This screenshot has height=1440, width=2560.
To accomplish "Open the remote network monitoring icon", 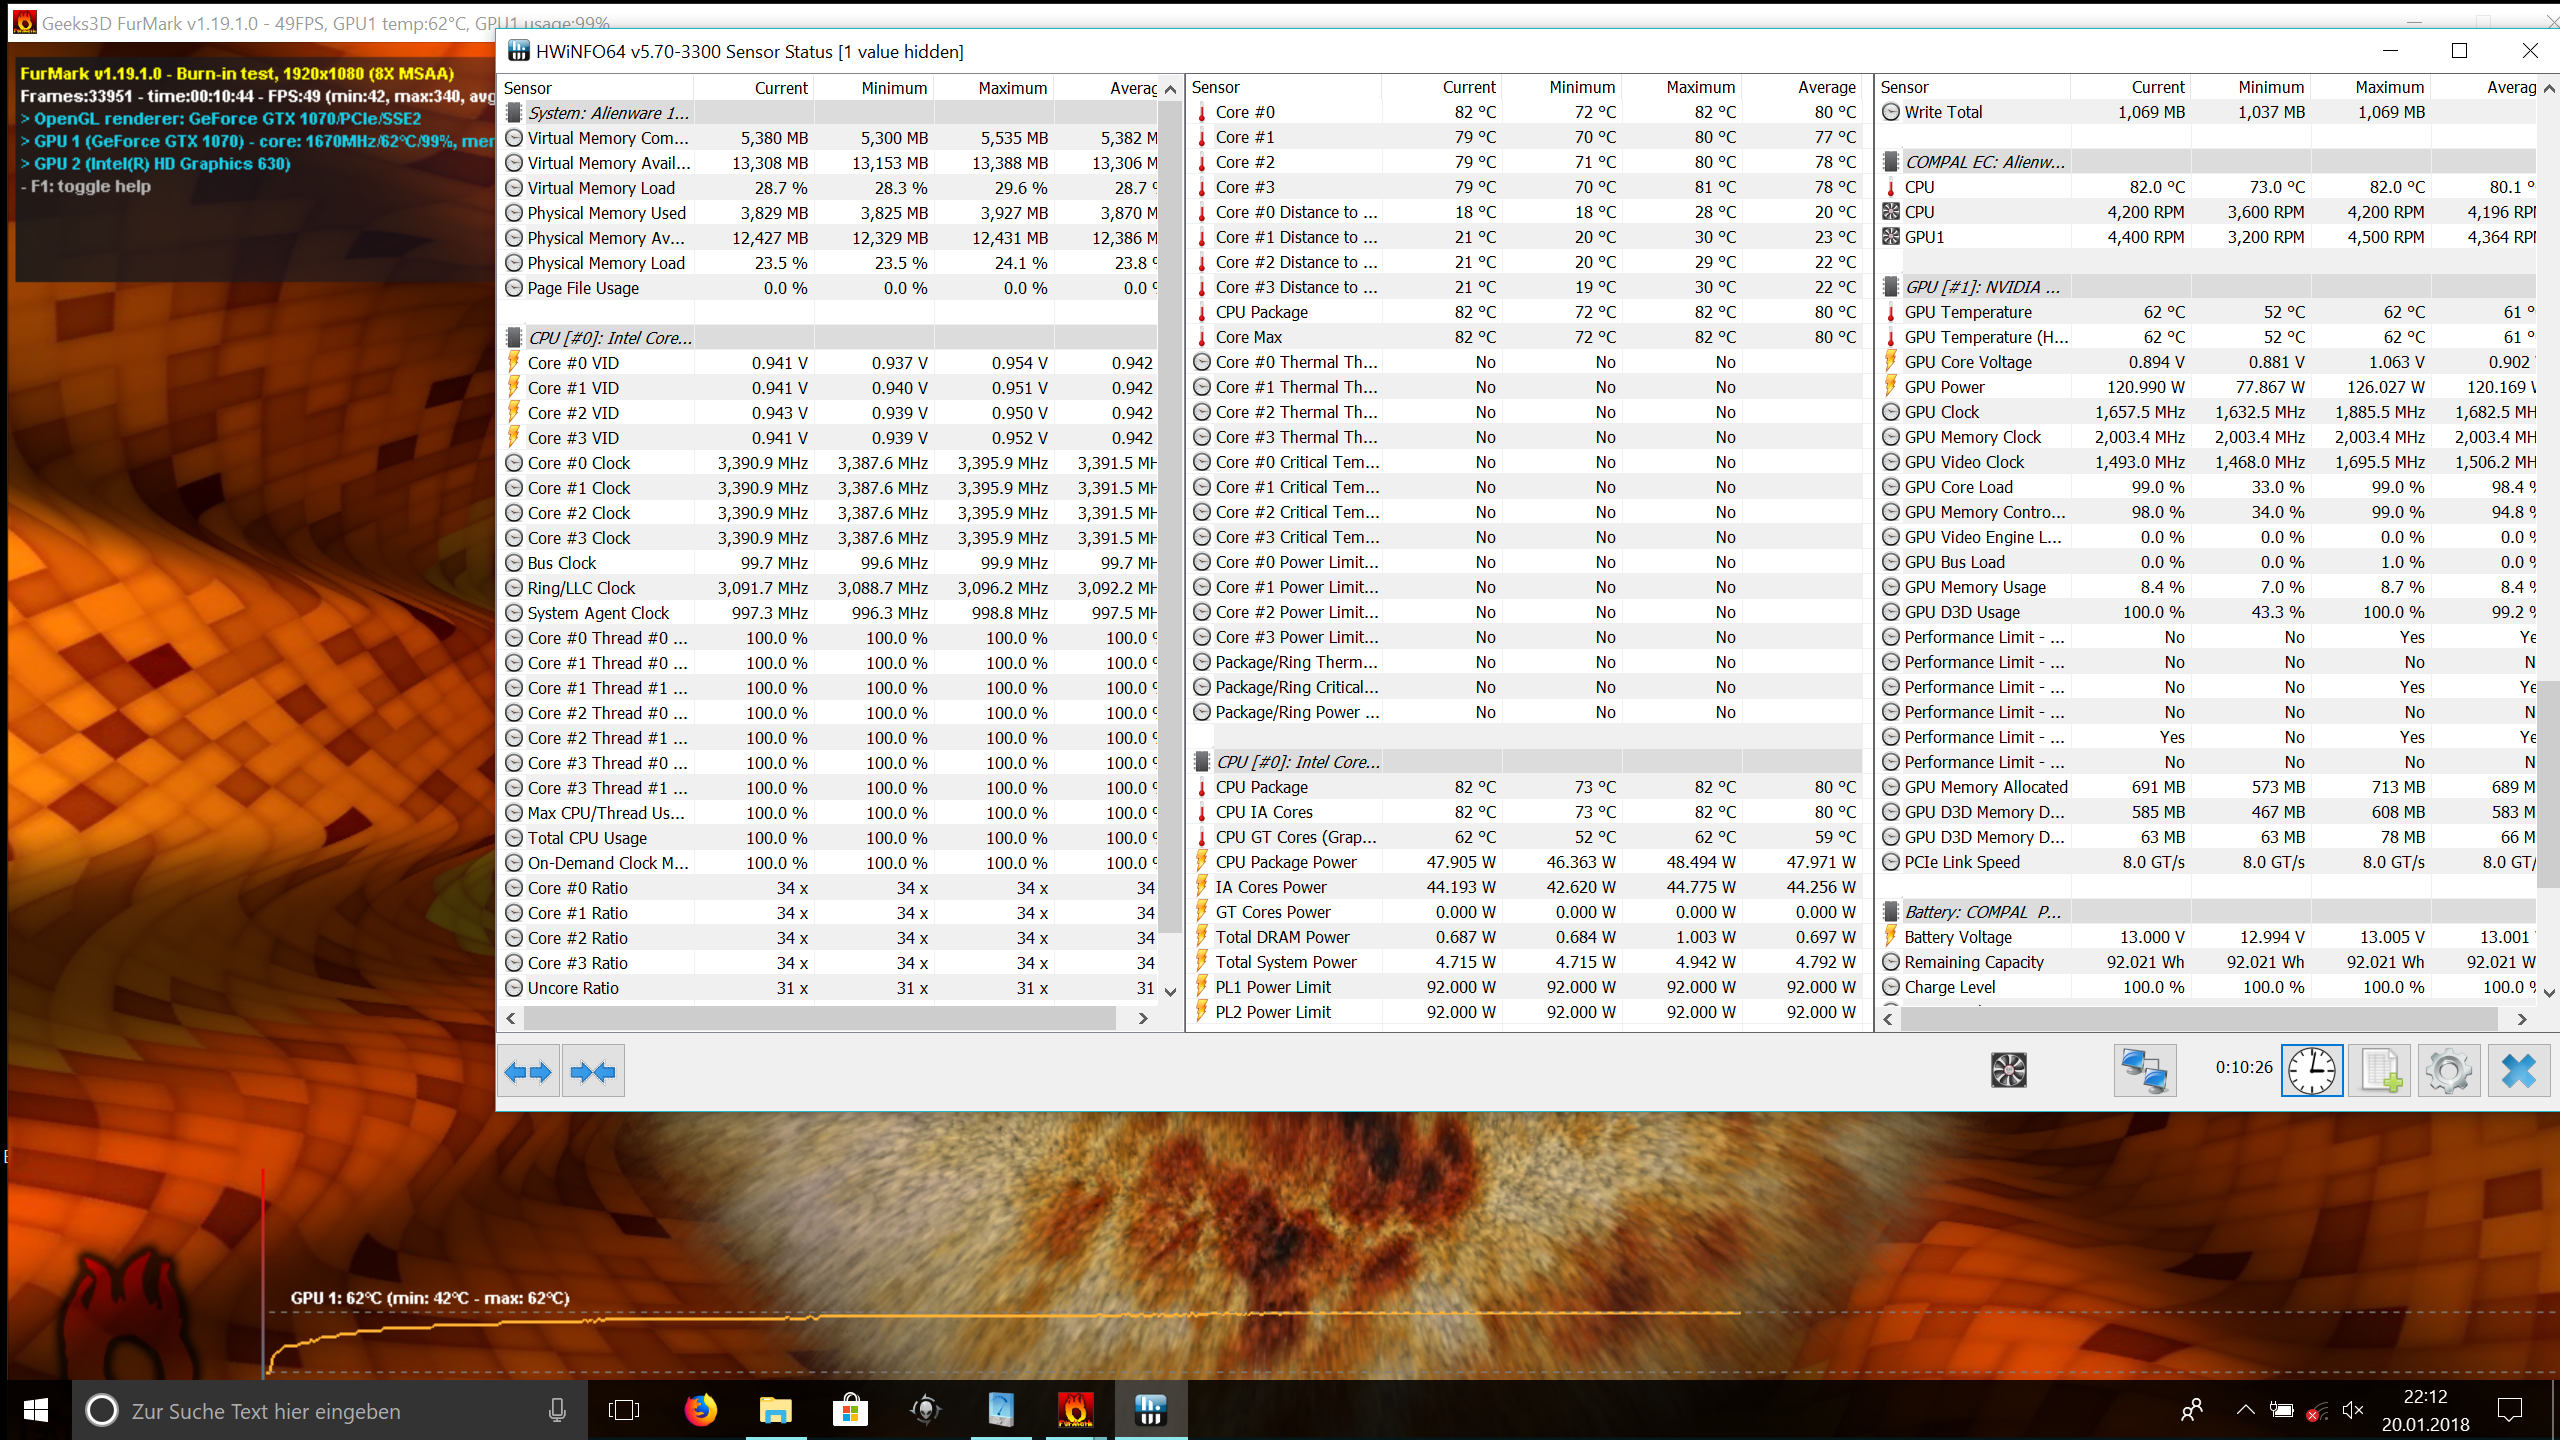I will click(2144, 1071).
